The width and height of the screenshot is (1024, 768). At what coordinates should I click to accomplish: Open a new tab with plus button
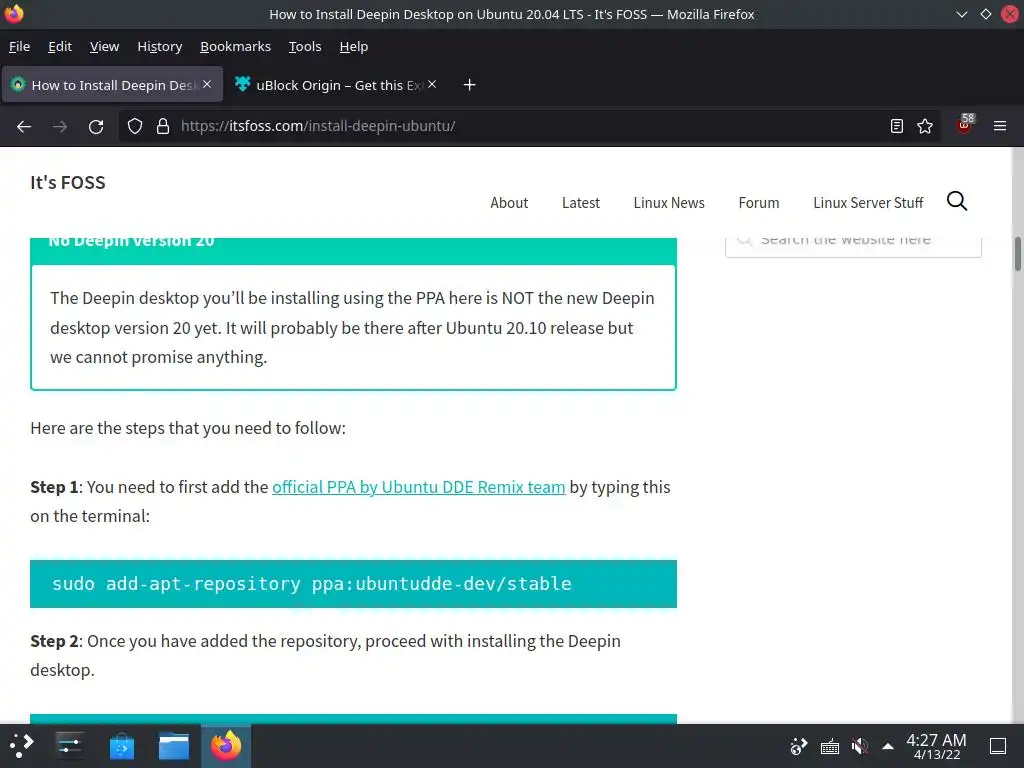(x=469, y=85)
